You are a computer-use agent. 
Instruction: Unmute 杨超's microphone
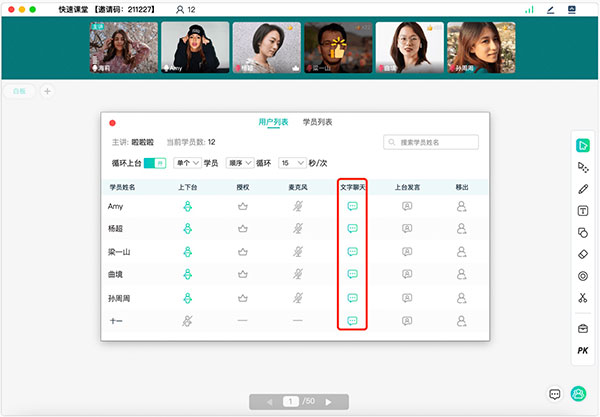(297, 229)
